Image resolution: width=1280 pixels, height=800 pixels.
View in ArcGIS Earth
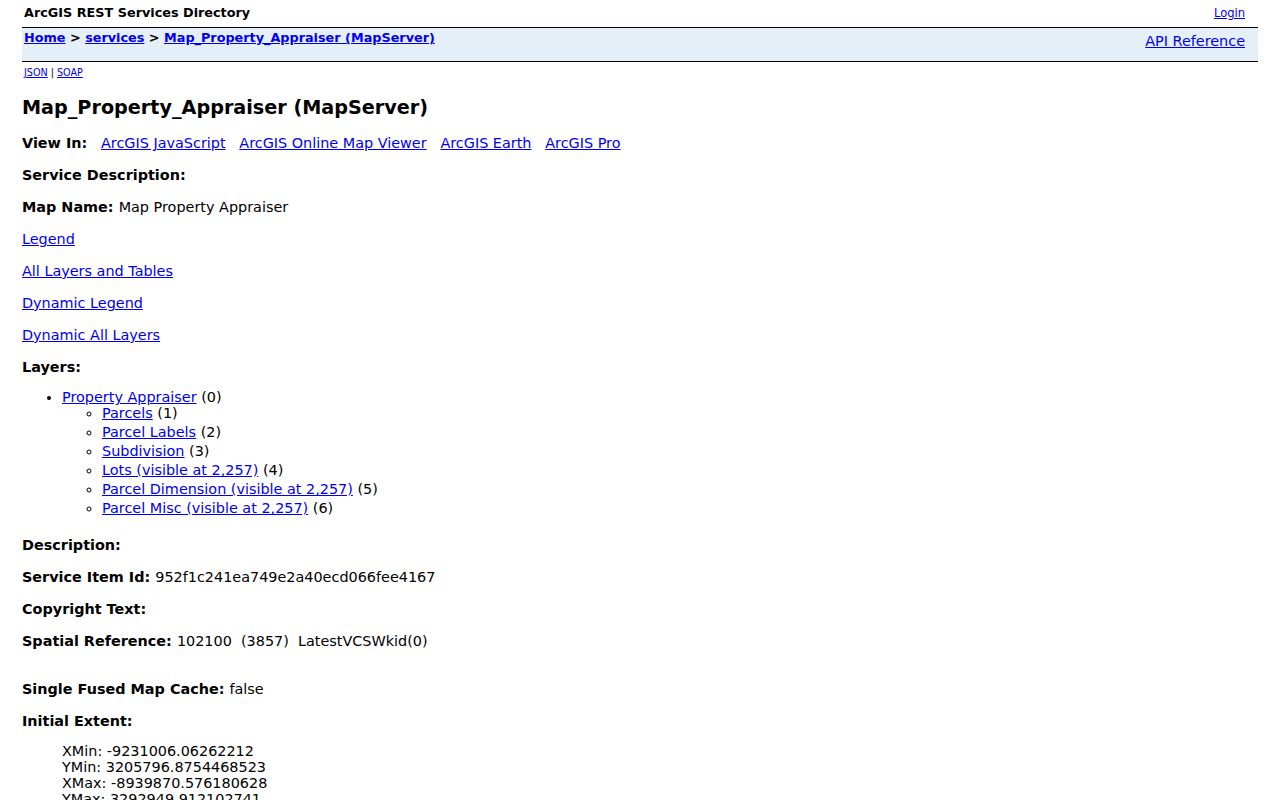[x=486, y=143]
